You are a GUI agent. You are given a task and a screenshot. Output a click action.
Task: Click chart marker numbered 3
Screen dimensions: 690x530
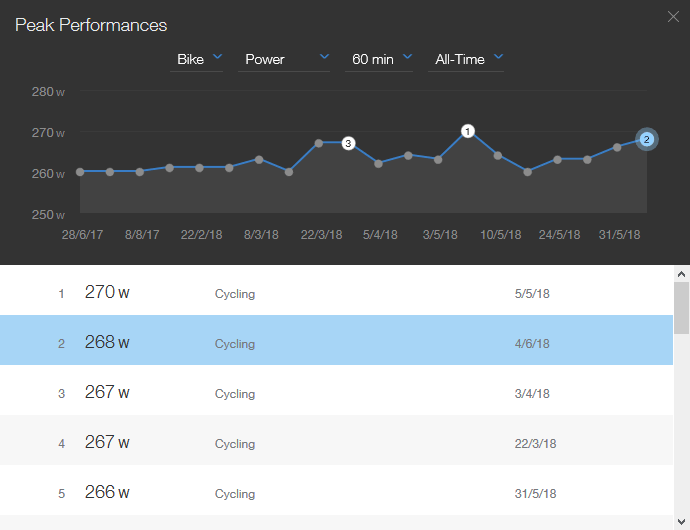pos(348,143)
